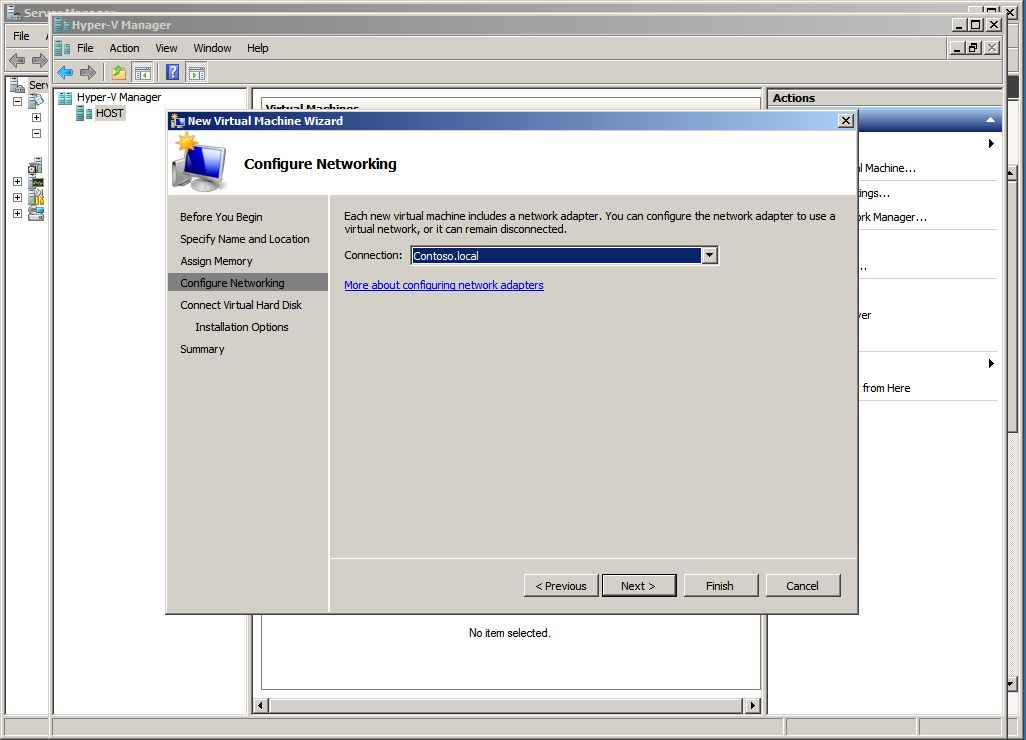Toggle the Show/Hide Console Tree toolbar icon
This screenshot has height=740, width=1026.
143,73
